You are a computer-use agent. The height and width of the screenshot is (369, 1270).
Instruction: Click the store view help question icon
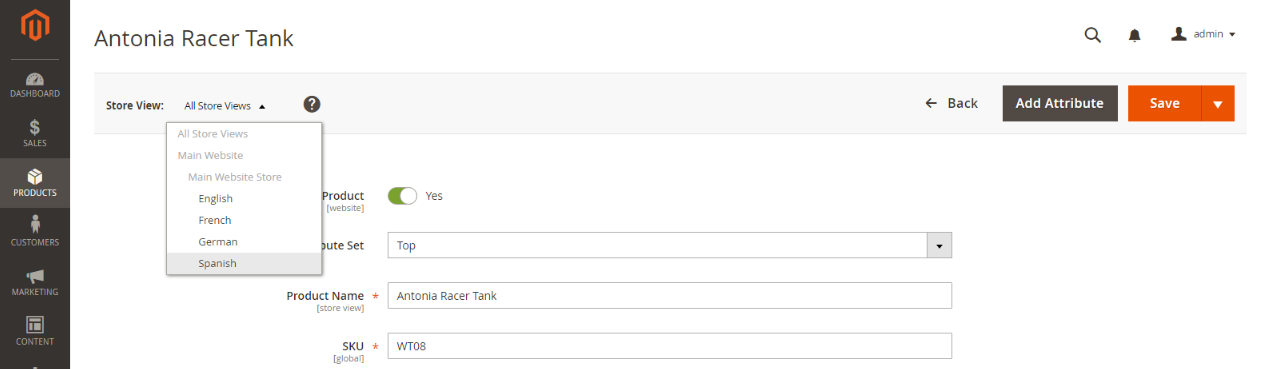tap(312, 104)
